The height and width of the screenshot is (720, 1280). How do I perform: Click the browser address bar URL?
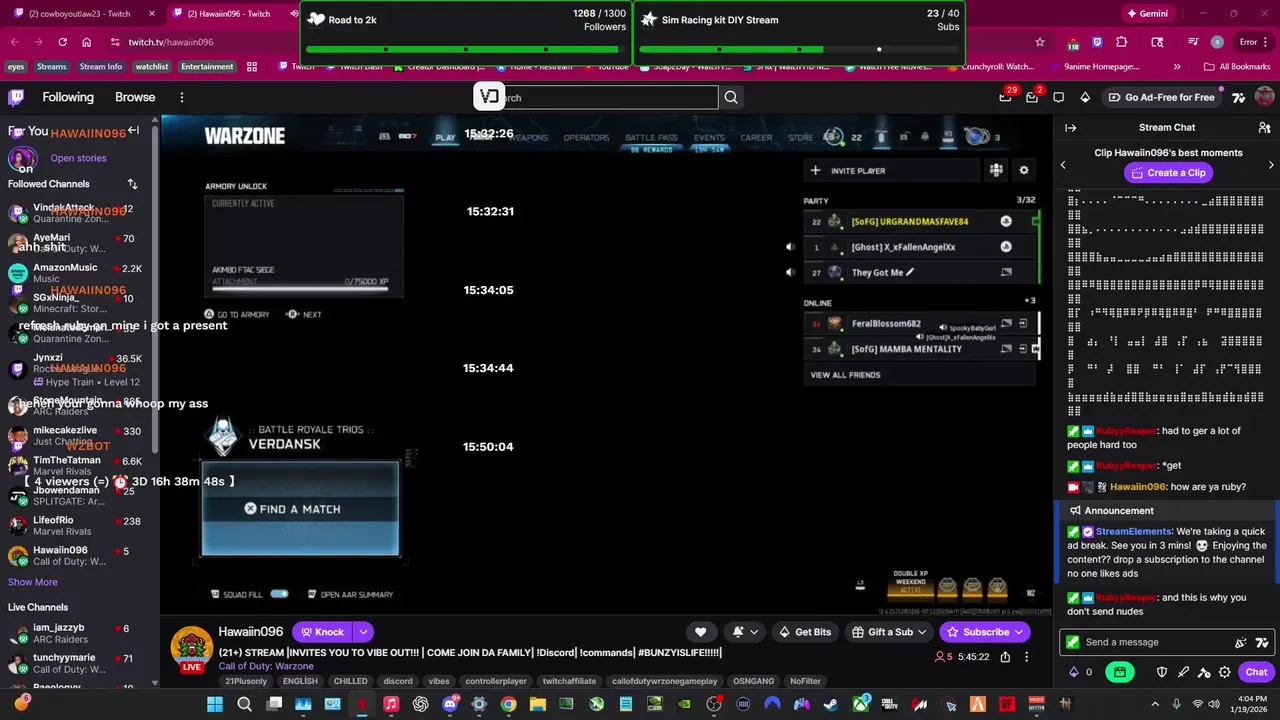click(171, 42)
